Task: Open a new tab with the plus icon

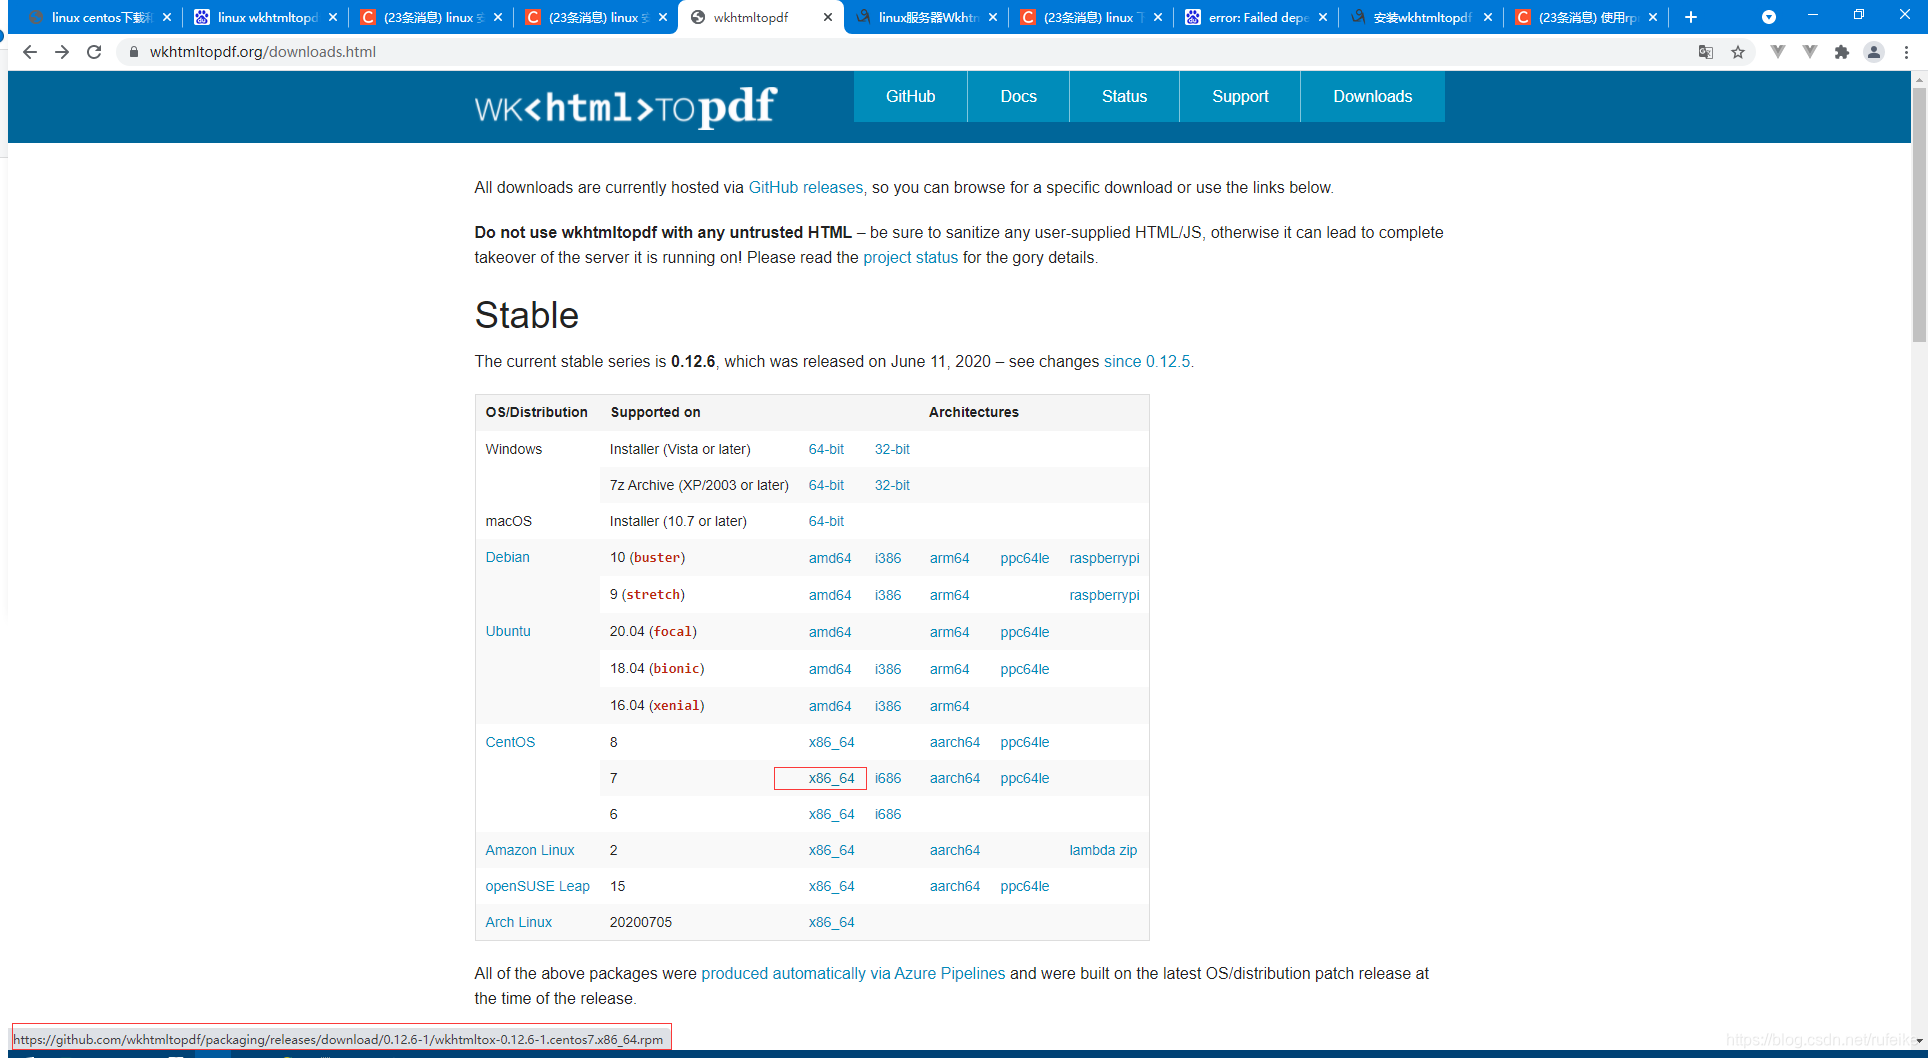Action: pyautogui.click(x=1691, y=17)
